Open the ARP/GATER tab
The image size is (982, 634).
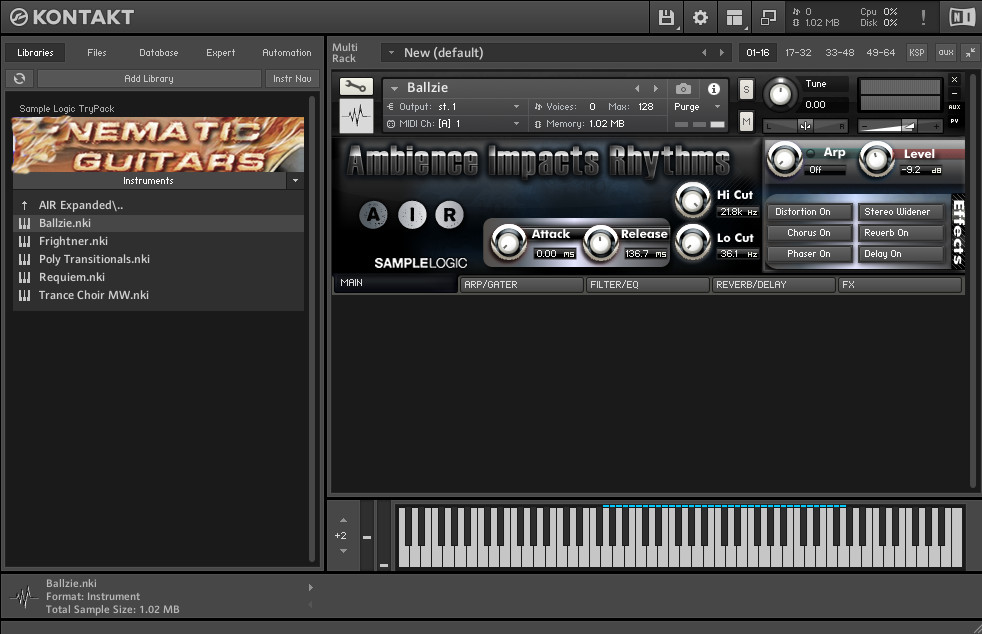click(521, 284)
